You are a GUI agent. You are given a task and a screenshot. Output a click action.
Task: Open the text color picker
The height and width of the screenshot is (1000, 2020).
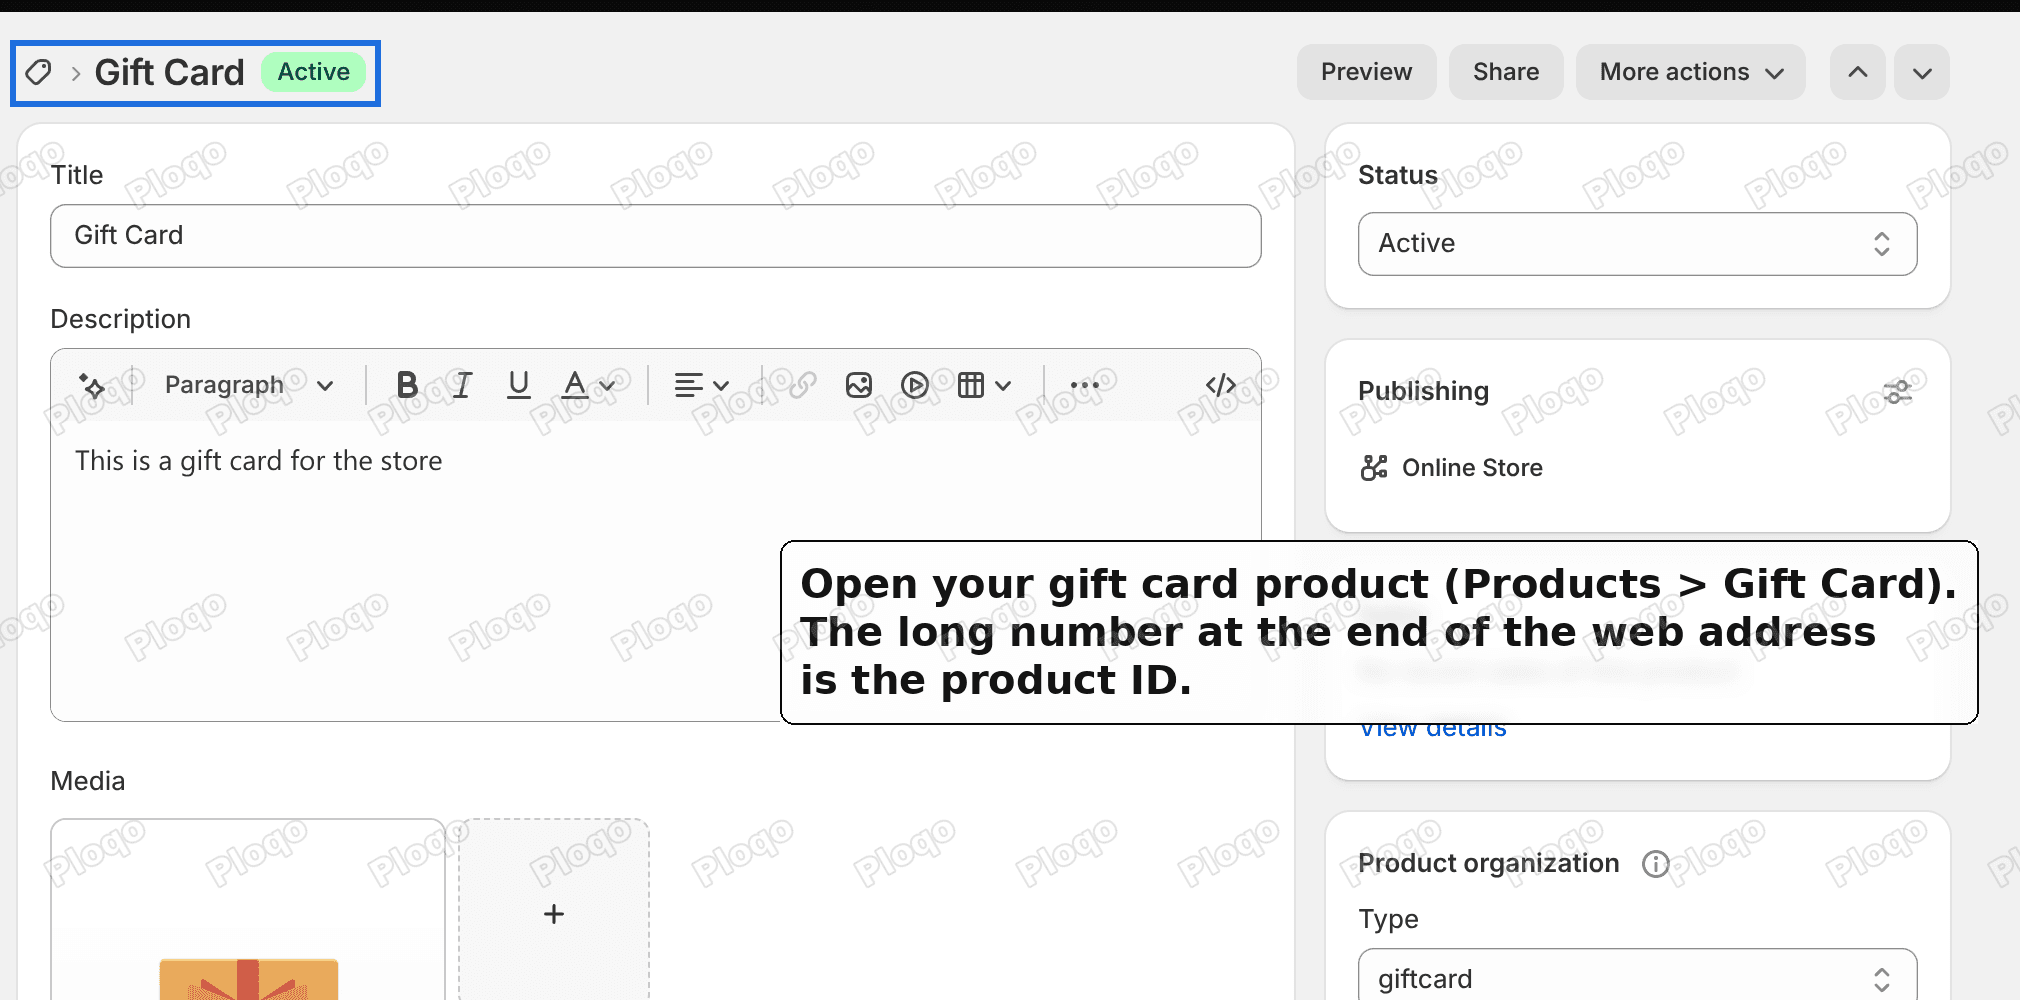tap(588, 385)
